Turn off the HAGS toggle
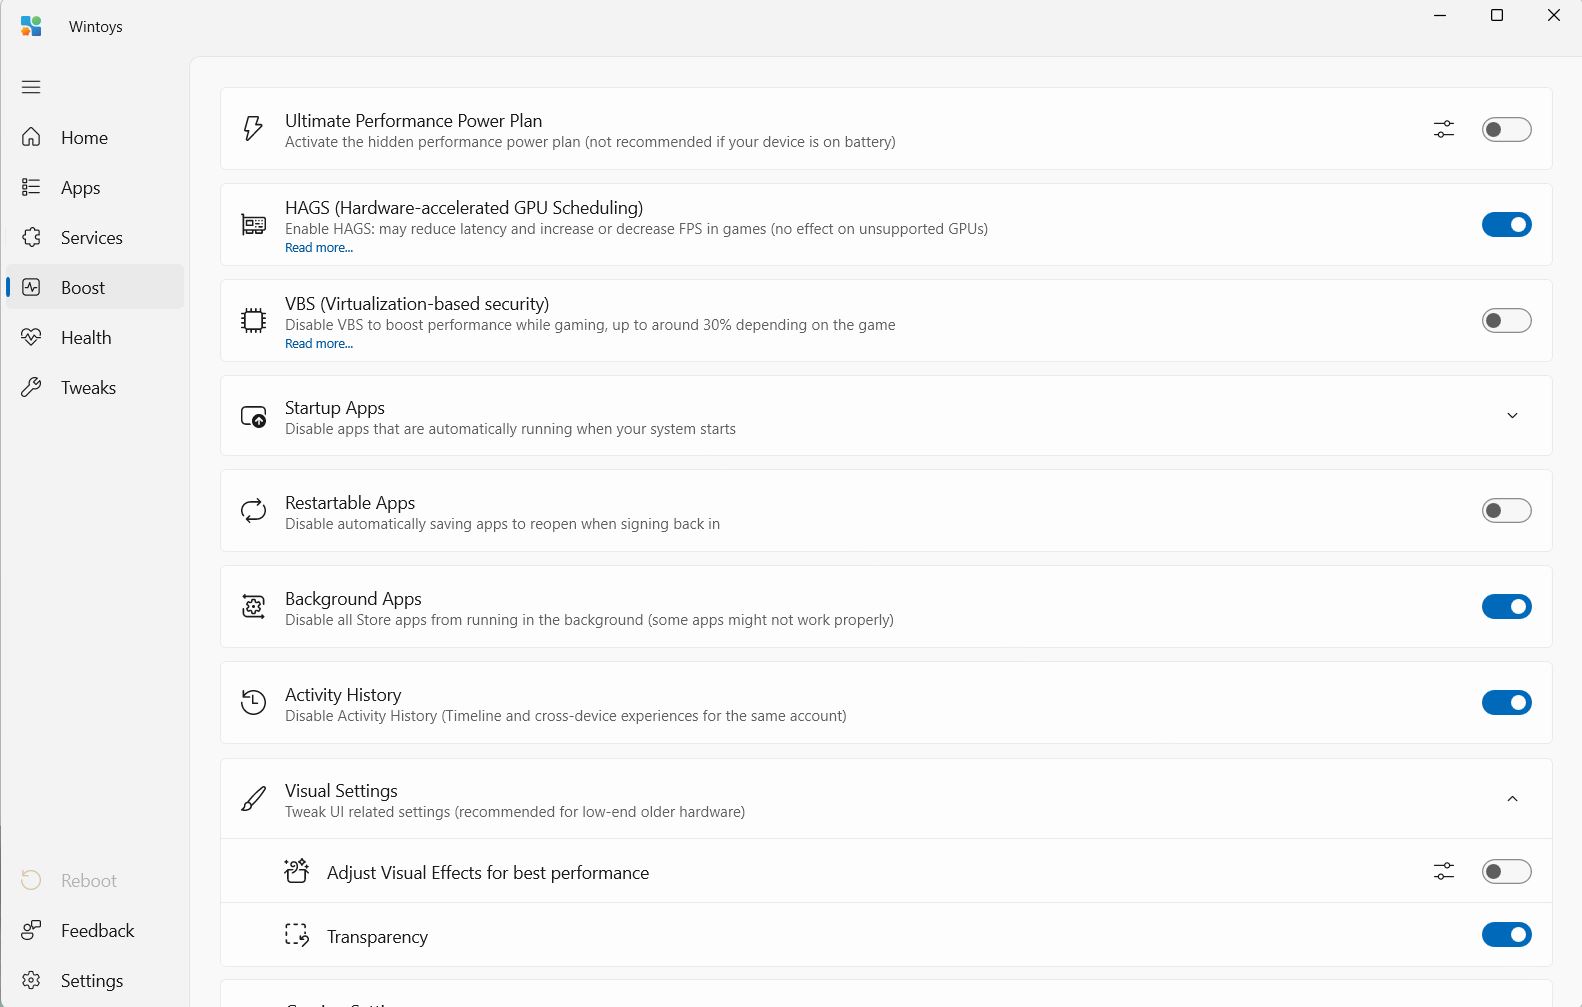 1506,225
